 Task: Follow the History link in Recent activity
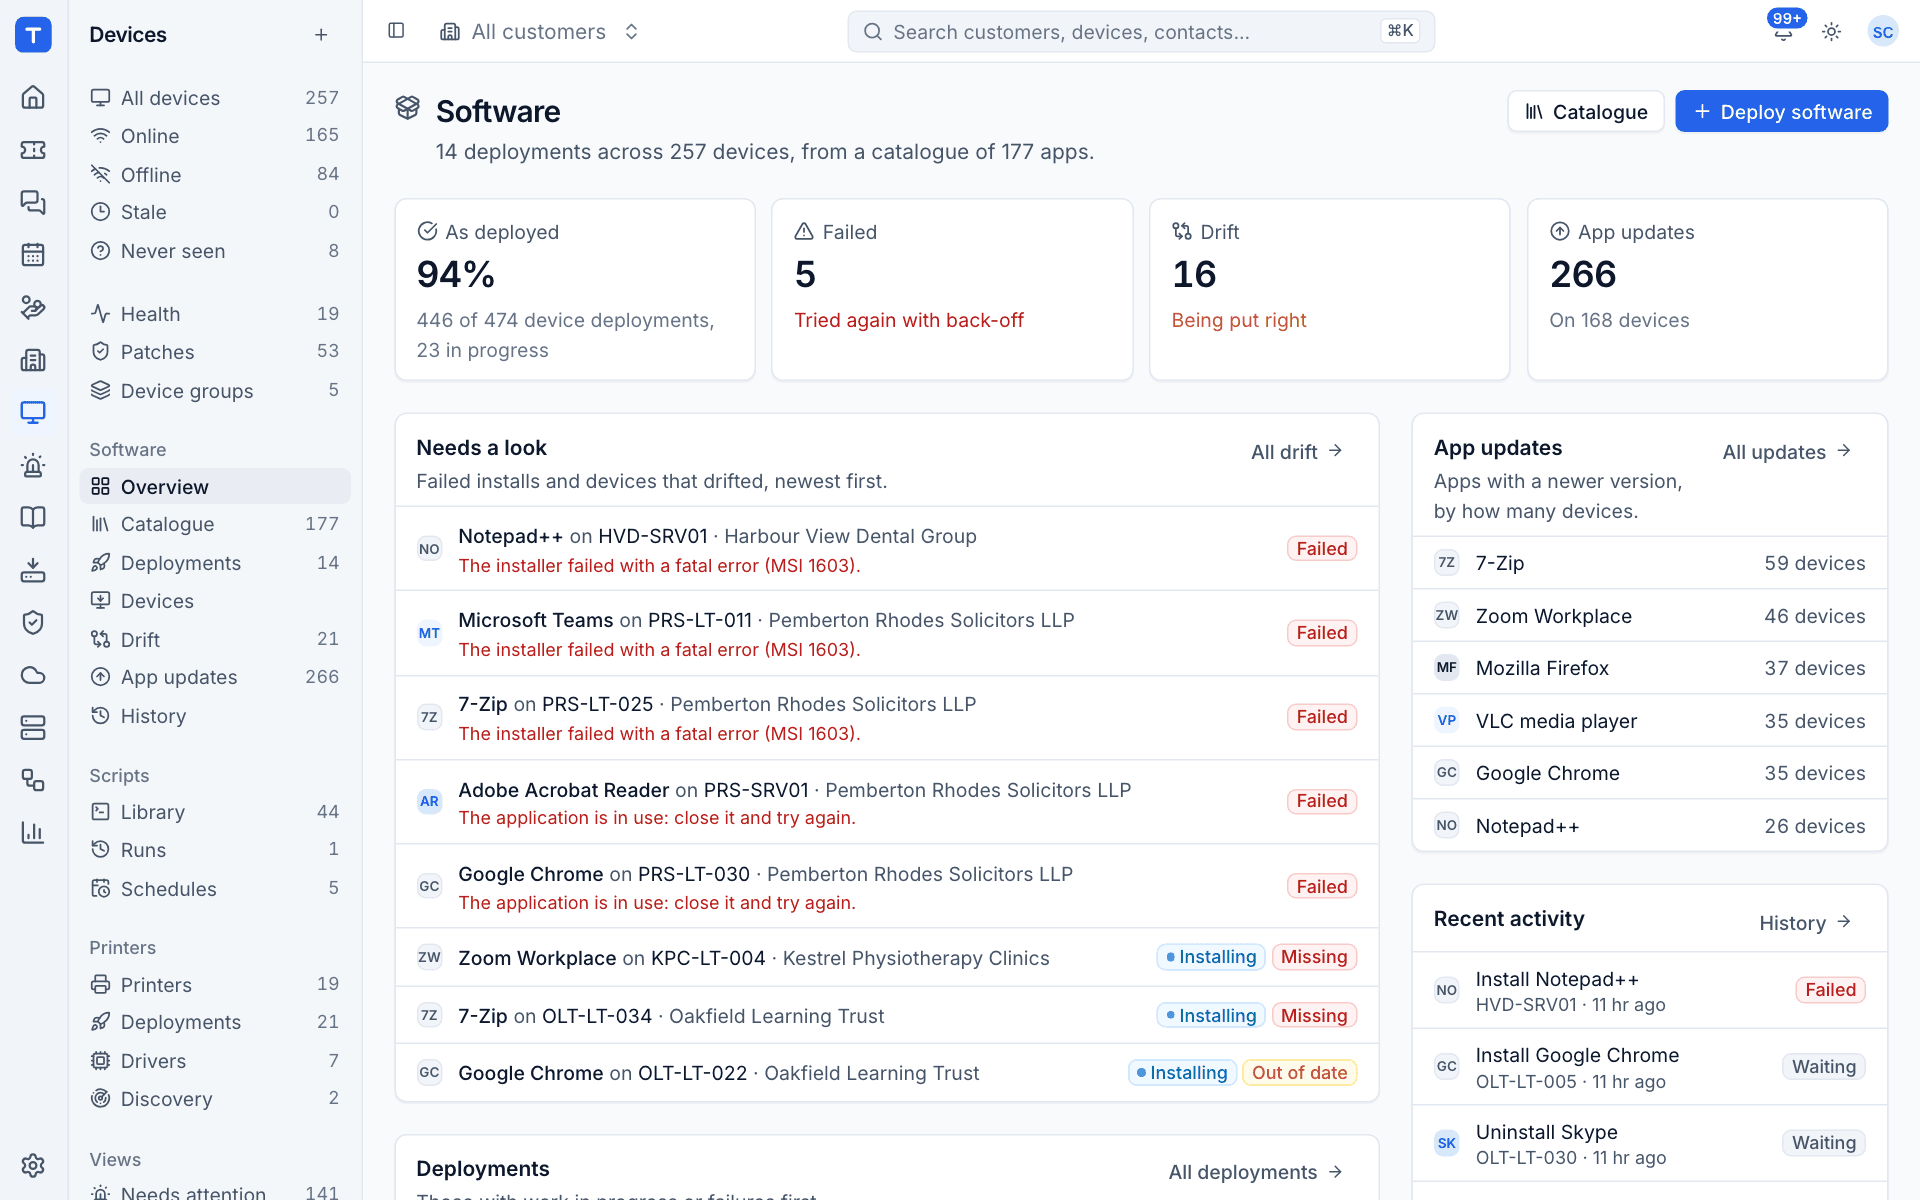coord(1805,923)
